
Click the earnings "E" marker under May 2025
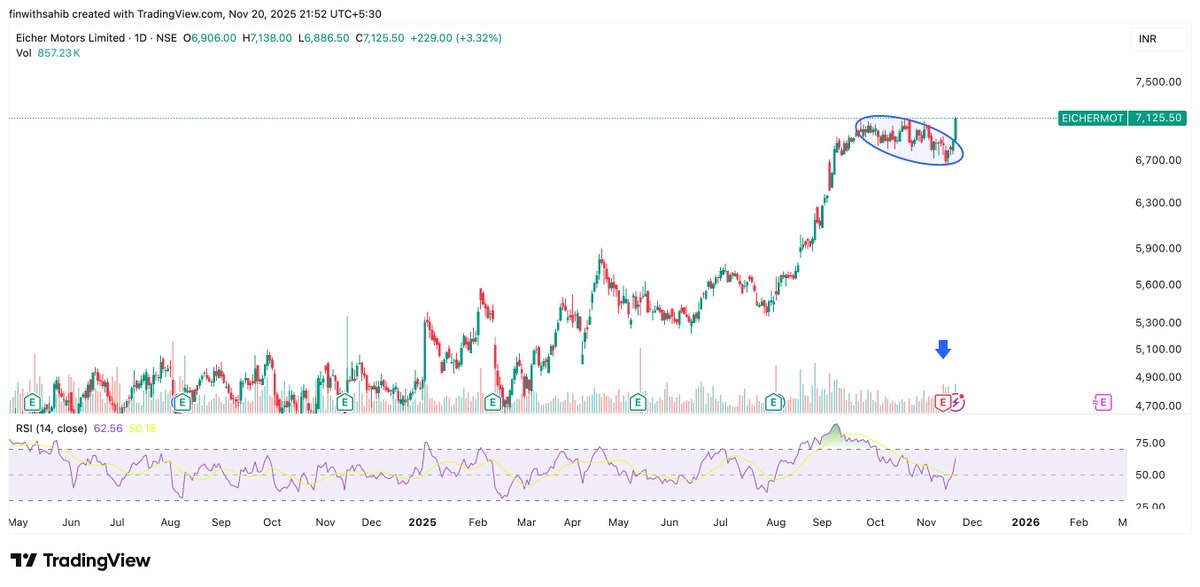point(636,402)
